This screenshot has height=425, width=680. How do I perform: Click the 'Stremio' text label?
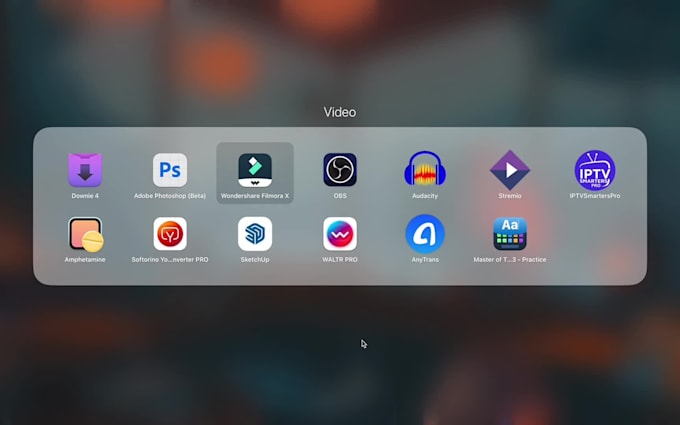[x=510, y=196]
